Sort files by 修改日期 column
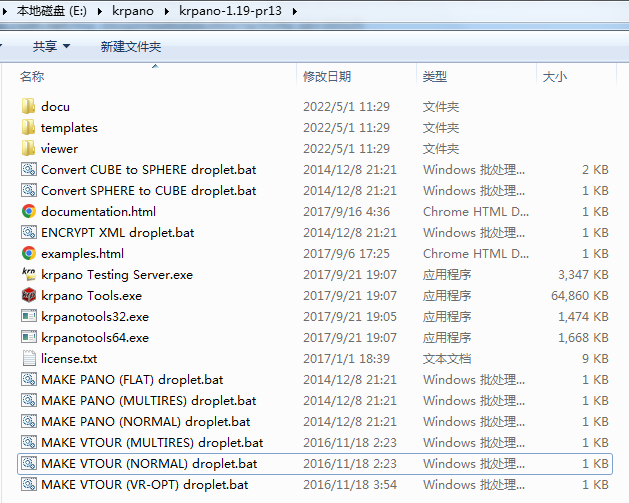 tap(327, 77)
